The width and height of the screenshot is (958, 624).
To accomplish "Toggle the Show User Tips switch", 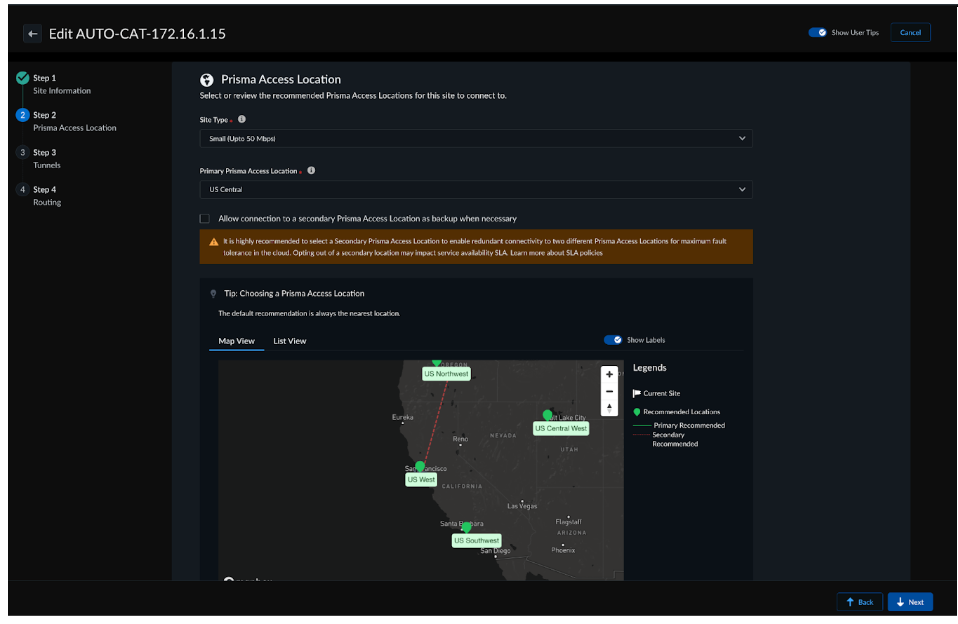I will click(817, 32).
